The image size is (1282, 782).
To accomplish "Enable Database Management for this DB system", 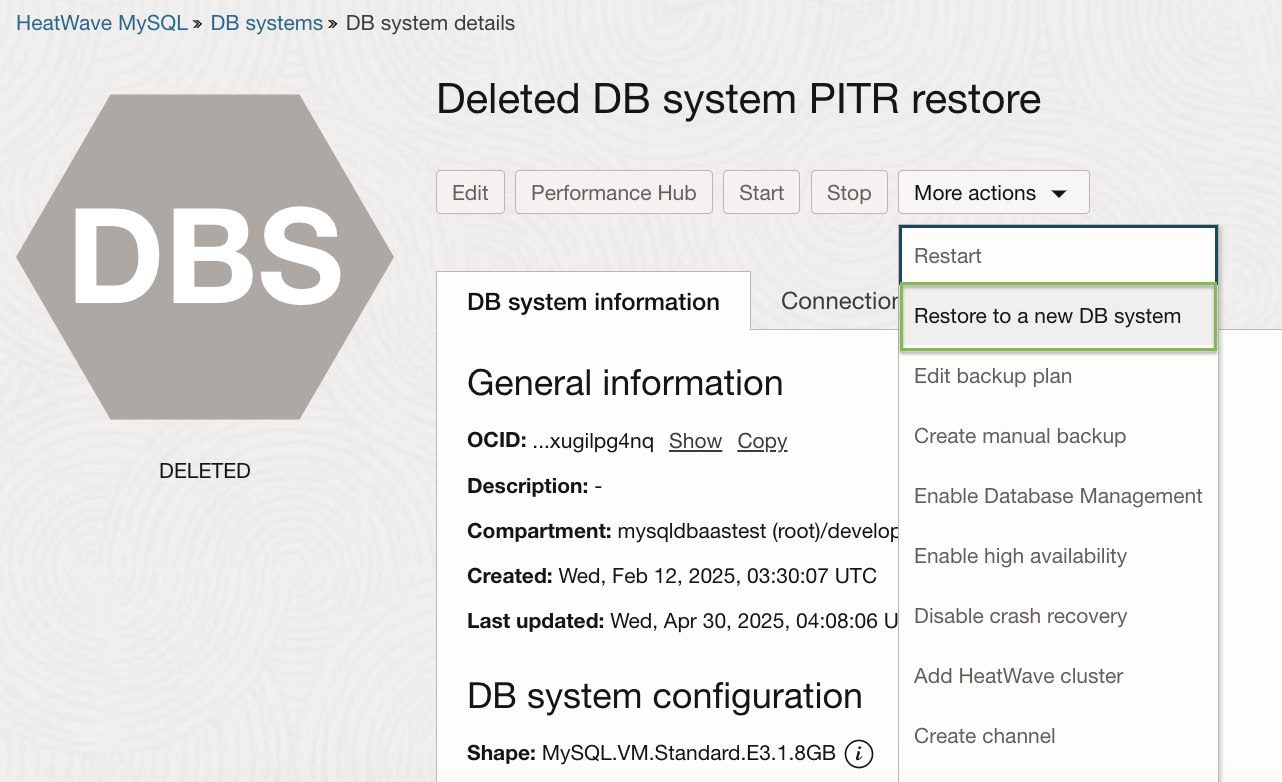I will 1058,496.
